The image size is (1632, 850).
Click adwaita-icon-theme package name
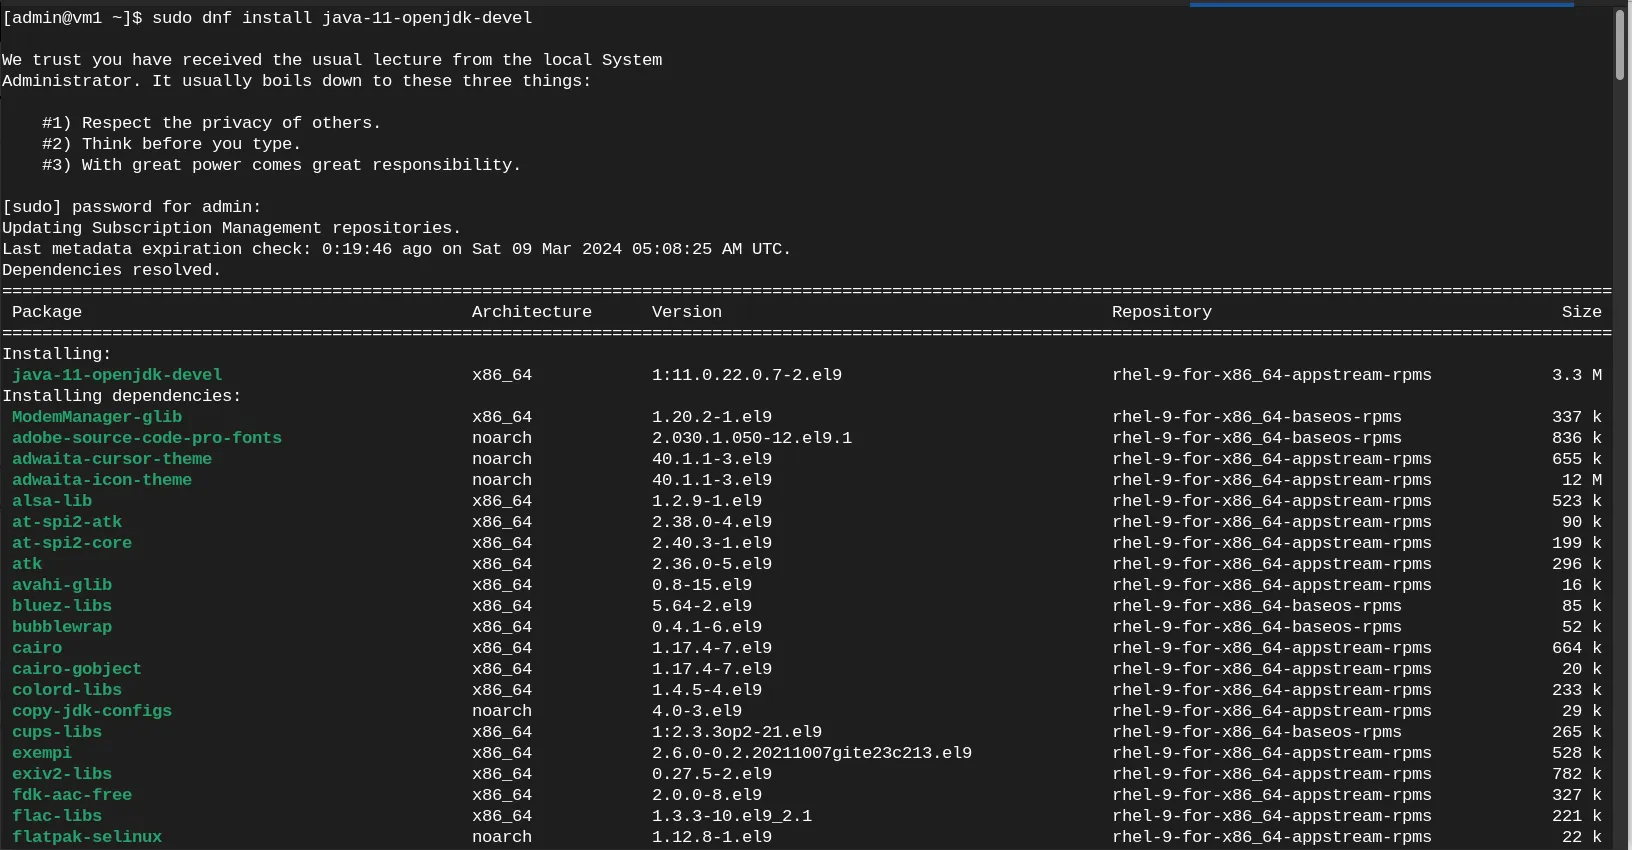(102, 480)
